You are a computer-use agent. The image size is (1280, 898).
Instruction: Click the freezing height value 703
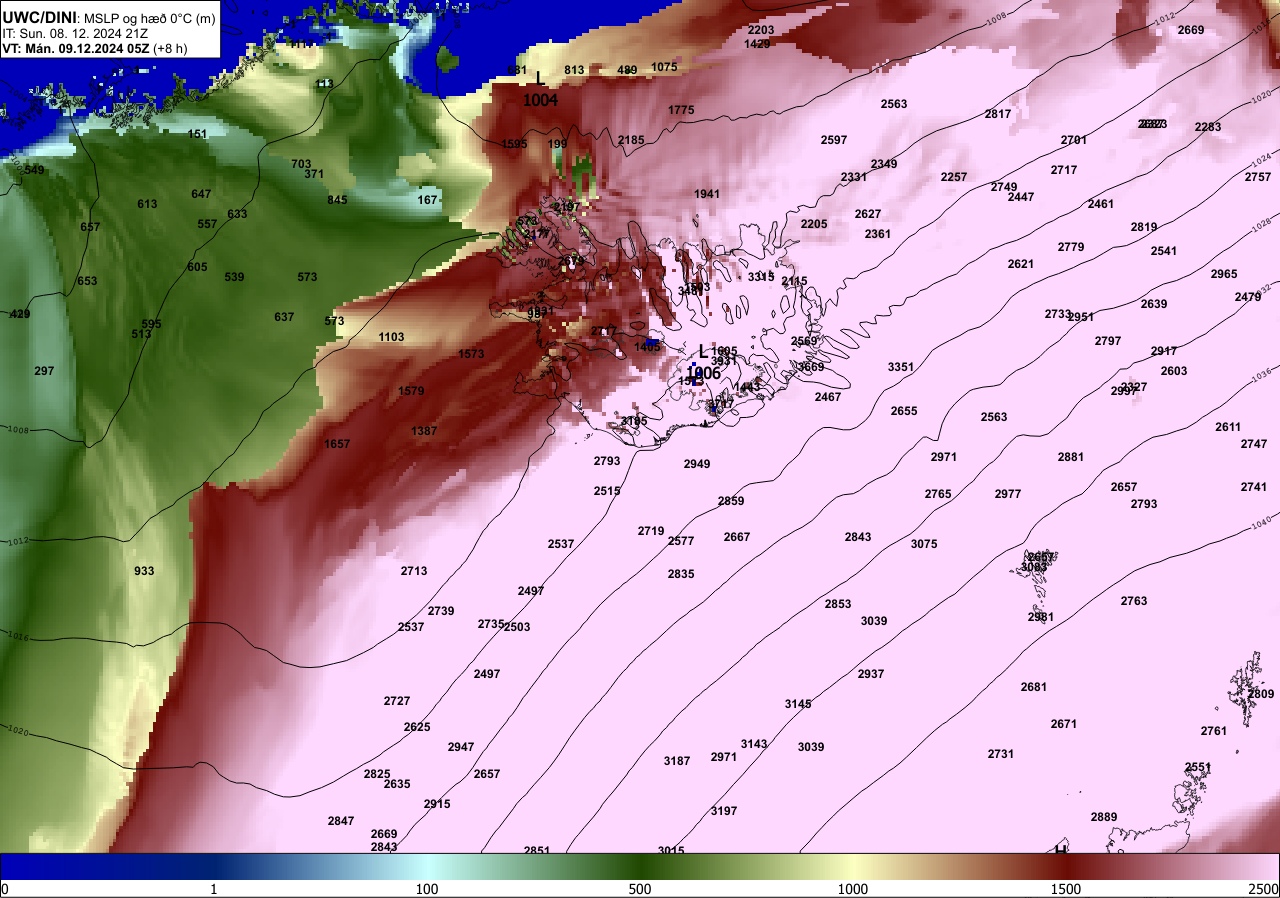pos(301,164)
